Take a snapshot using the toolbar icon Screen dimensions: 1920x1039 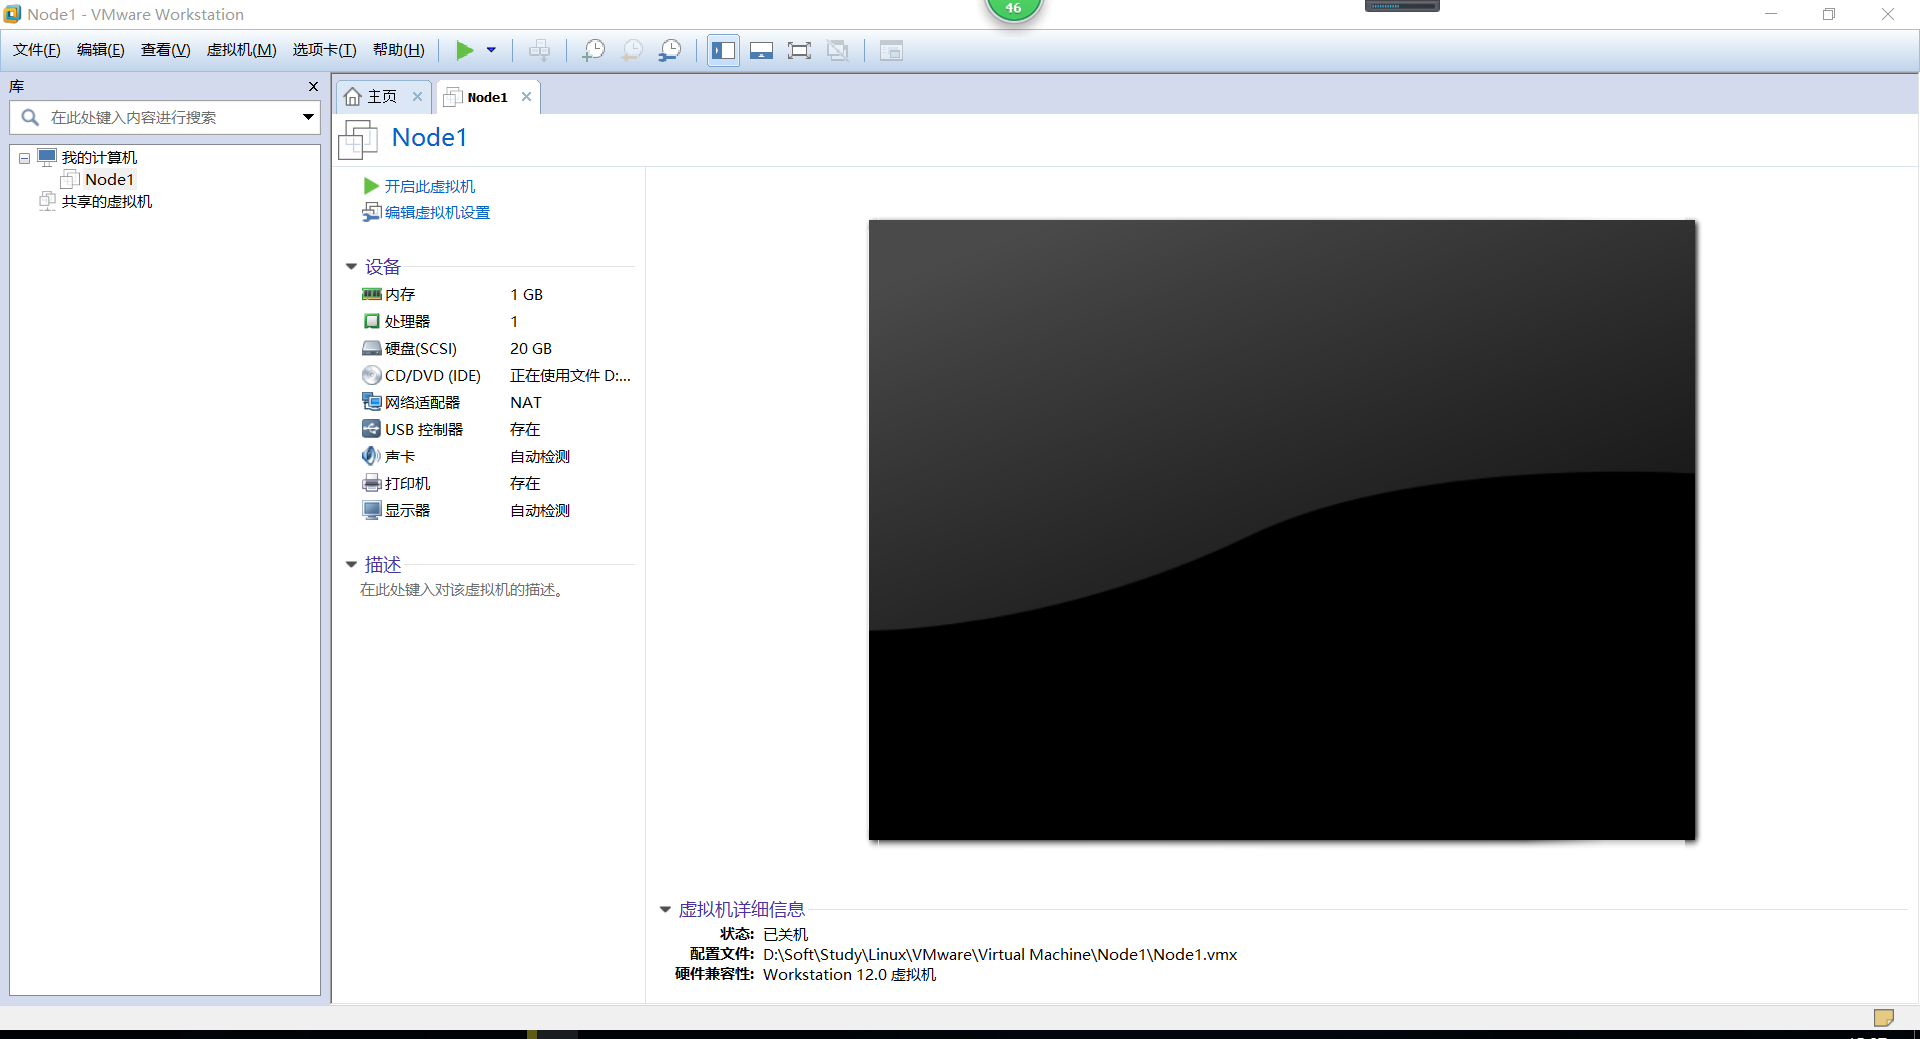pyautogui.click(x=593, y=50)
